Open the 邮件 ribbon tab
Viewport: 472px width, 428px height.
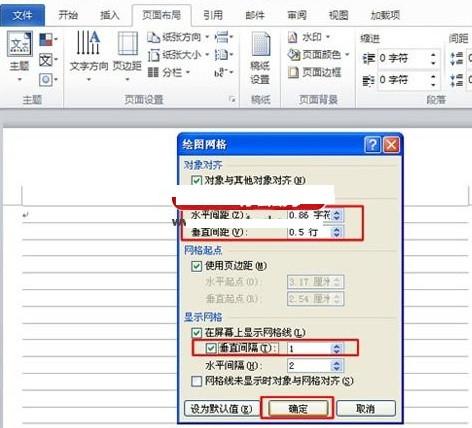coord(255,15)
